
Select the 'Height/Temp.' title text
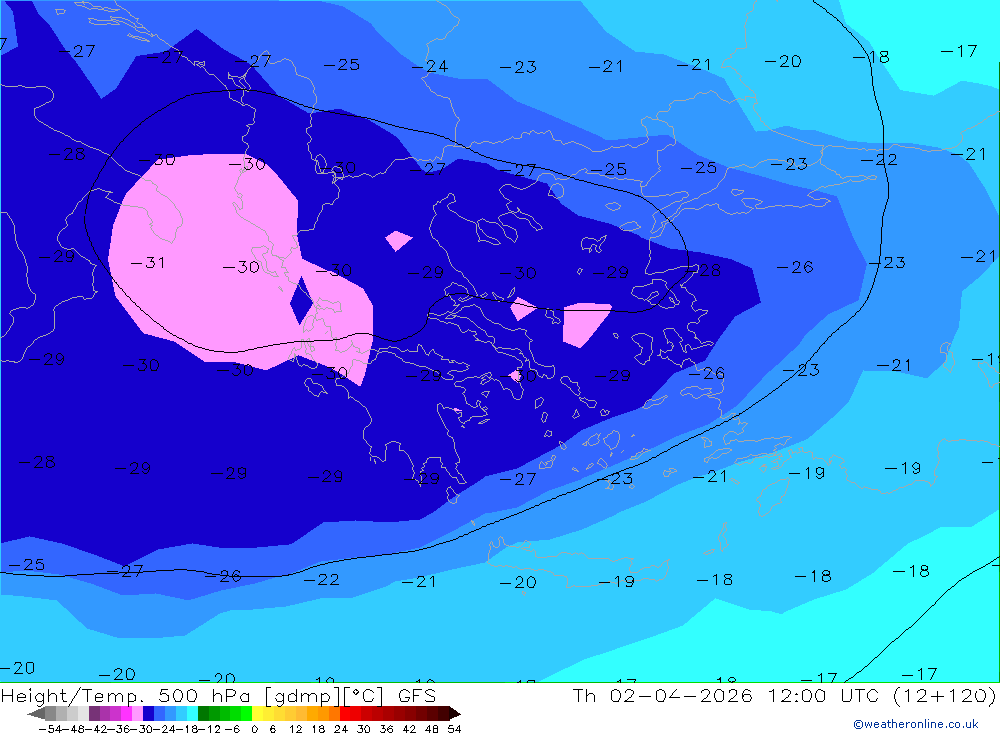[x=74, y=695]
